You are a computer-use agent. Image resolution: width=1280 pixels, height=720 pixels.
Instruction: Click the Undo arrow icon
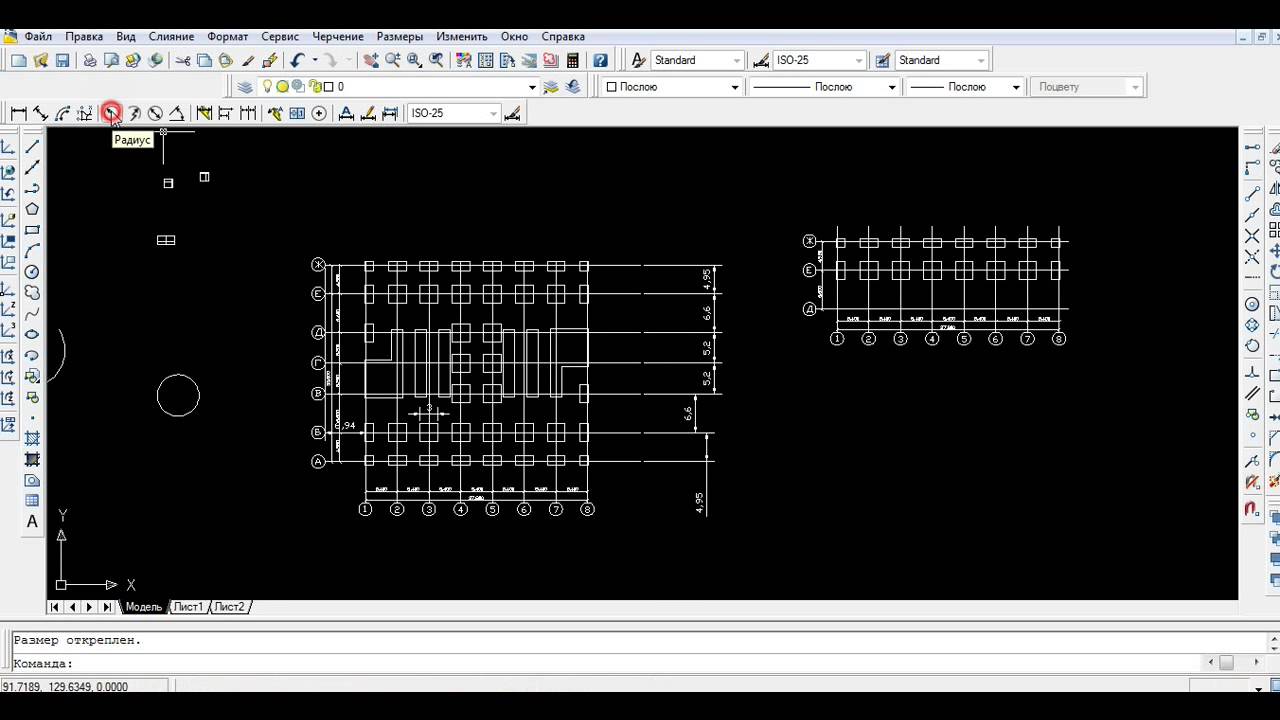pyautogui.click(x=297, y=60)
